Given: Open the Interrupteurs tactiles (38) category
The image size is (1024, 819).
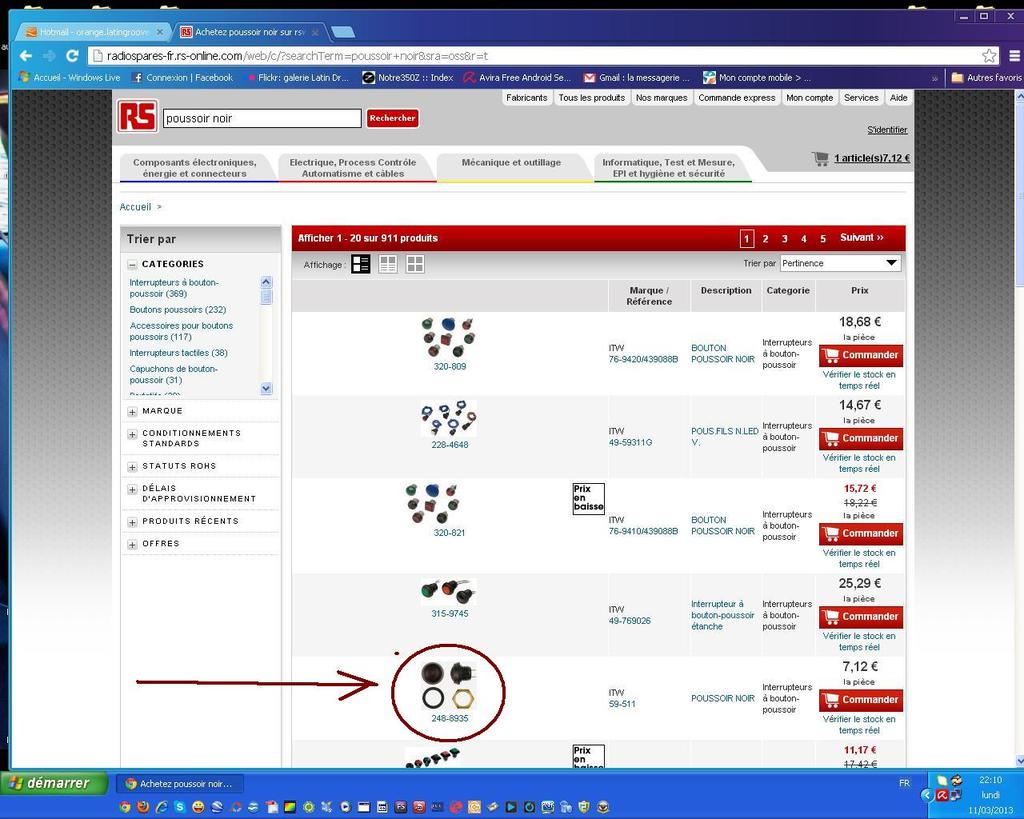Looking at the screenshot, I should [178, 353].
